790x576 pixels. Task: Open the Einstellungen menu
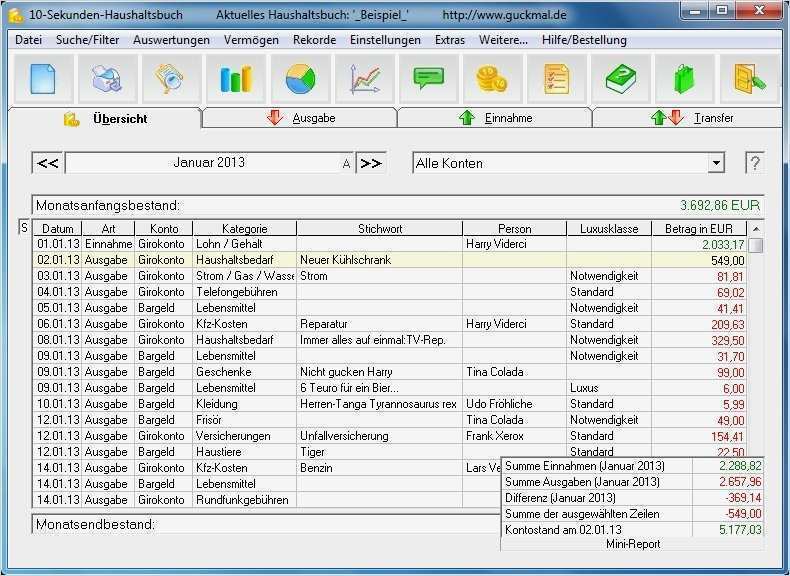tap(385, 40)
